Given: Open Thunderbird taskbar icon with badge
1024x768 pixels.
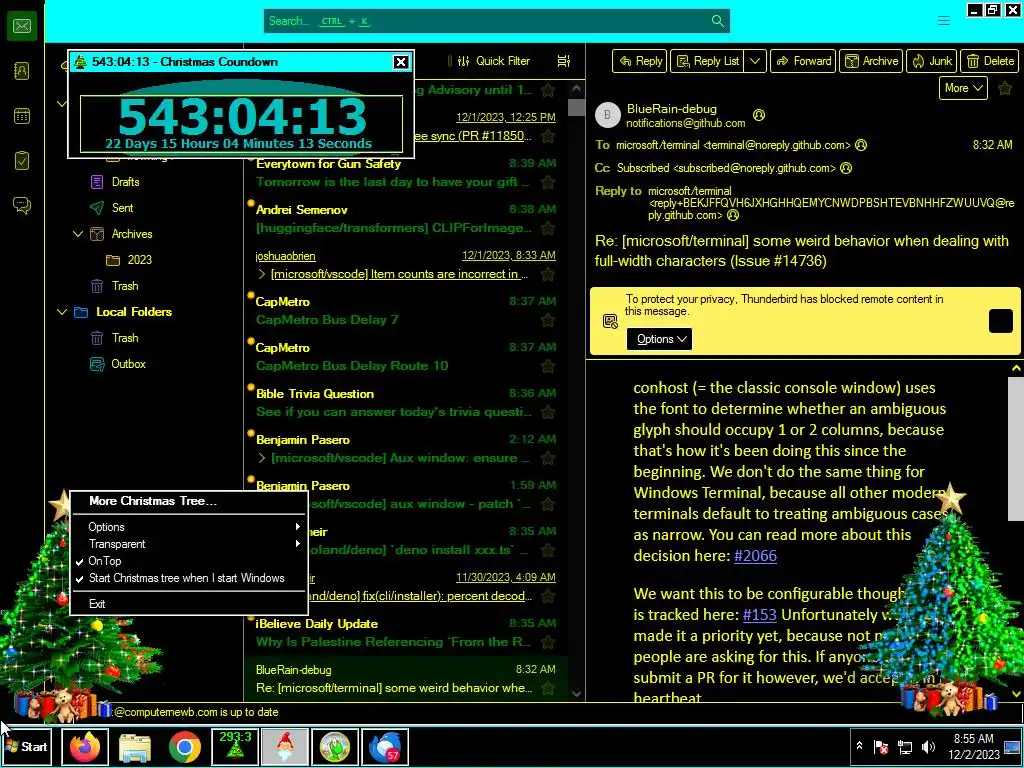Looking at the screenshot, I should tap(385, 746).
